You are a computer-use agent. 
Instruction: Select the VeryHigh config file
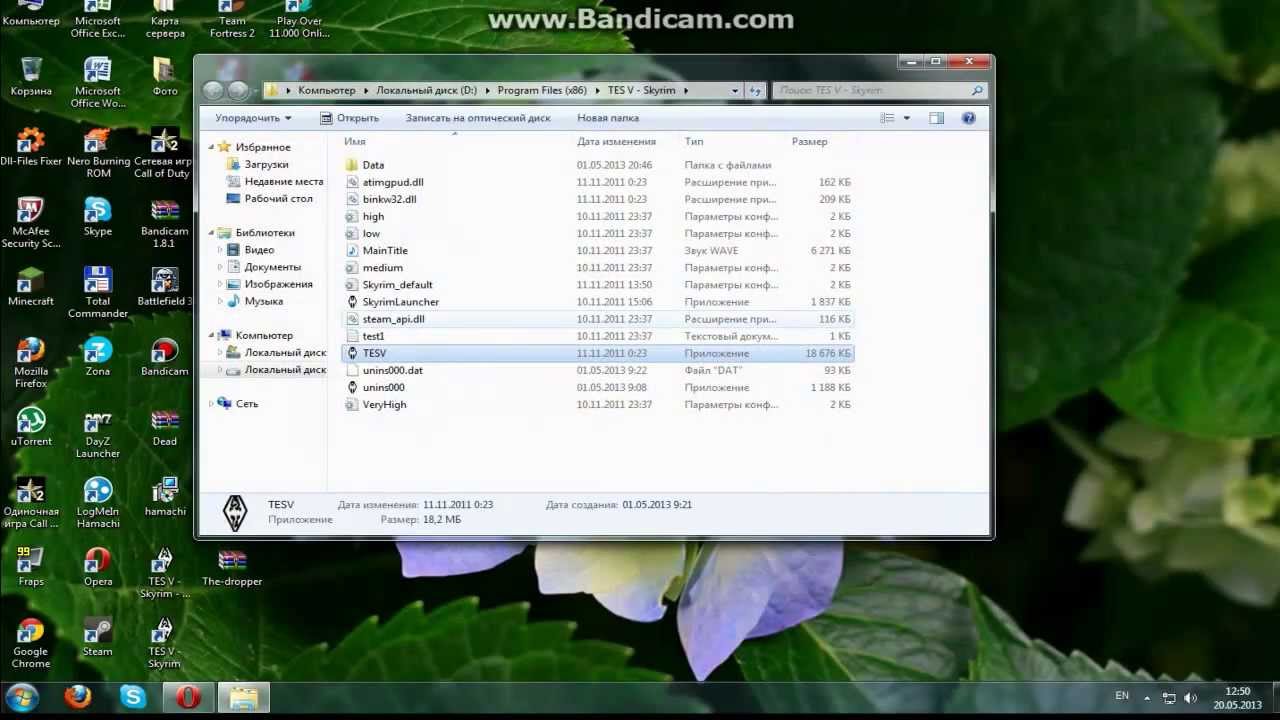point(597,404)
